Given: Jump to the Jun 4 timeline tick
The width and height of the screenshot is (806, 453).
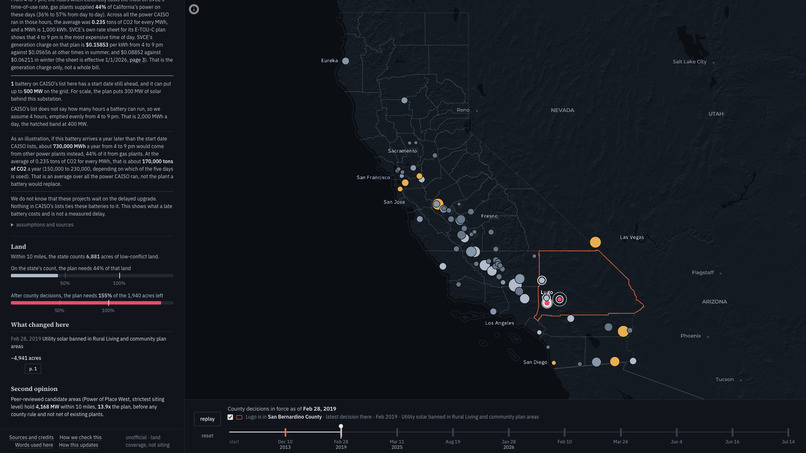Looking at the screenshot, I should click(x=676, y=433).
